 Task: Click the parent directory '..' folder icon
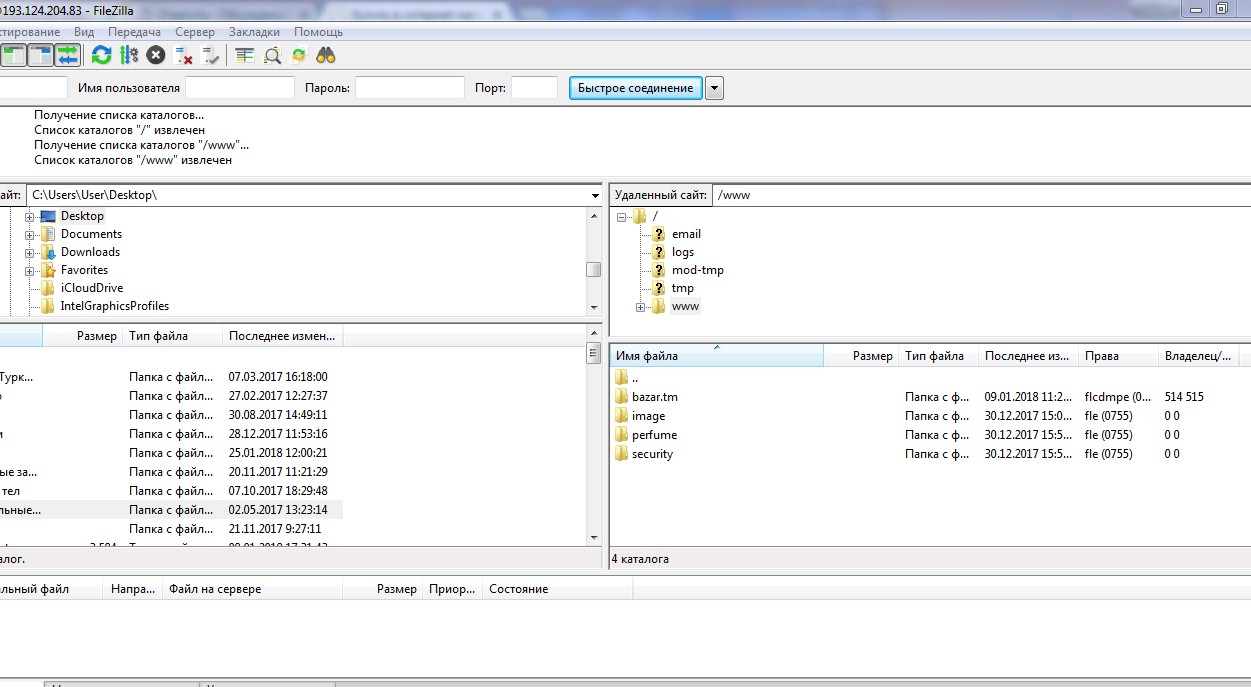tap(621, 378)
